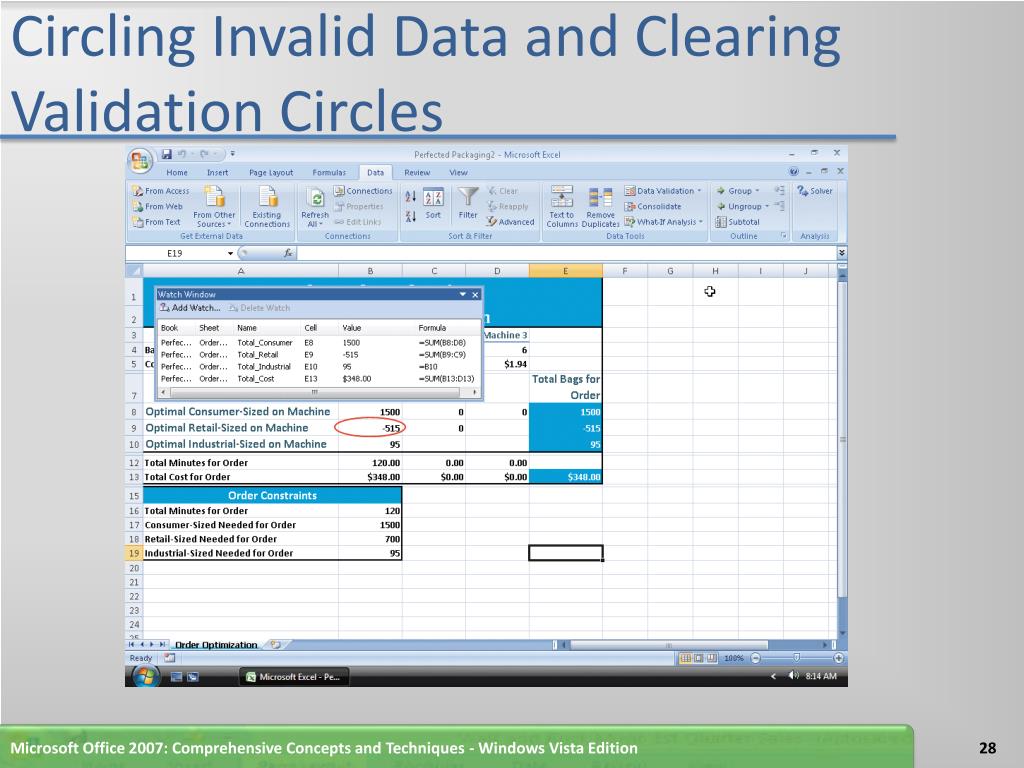Open Existing Connections
Image resolution: width=1024 pixels, height=768 pixels.
[266, 207]
